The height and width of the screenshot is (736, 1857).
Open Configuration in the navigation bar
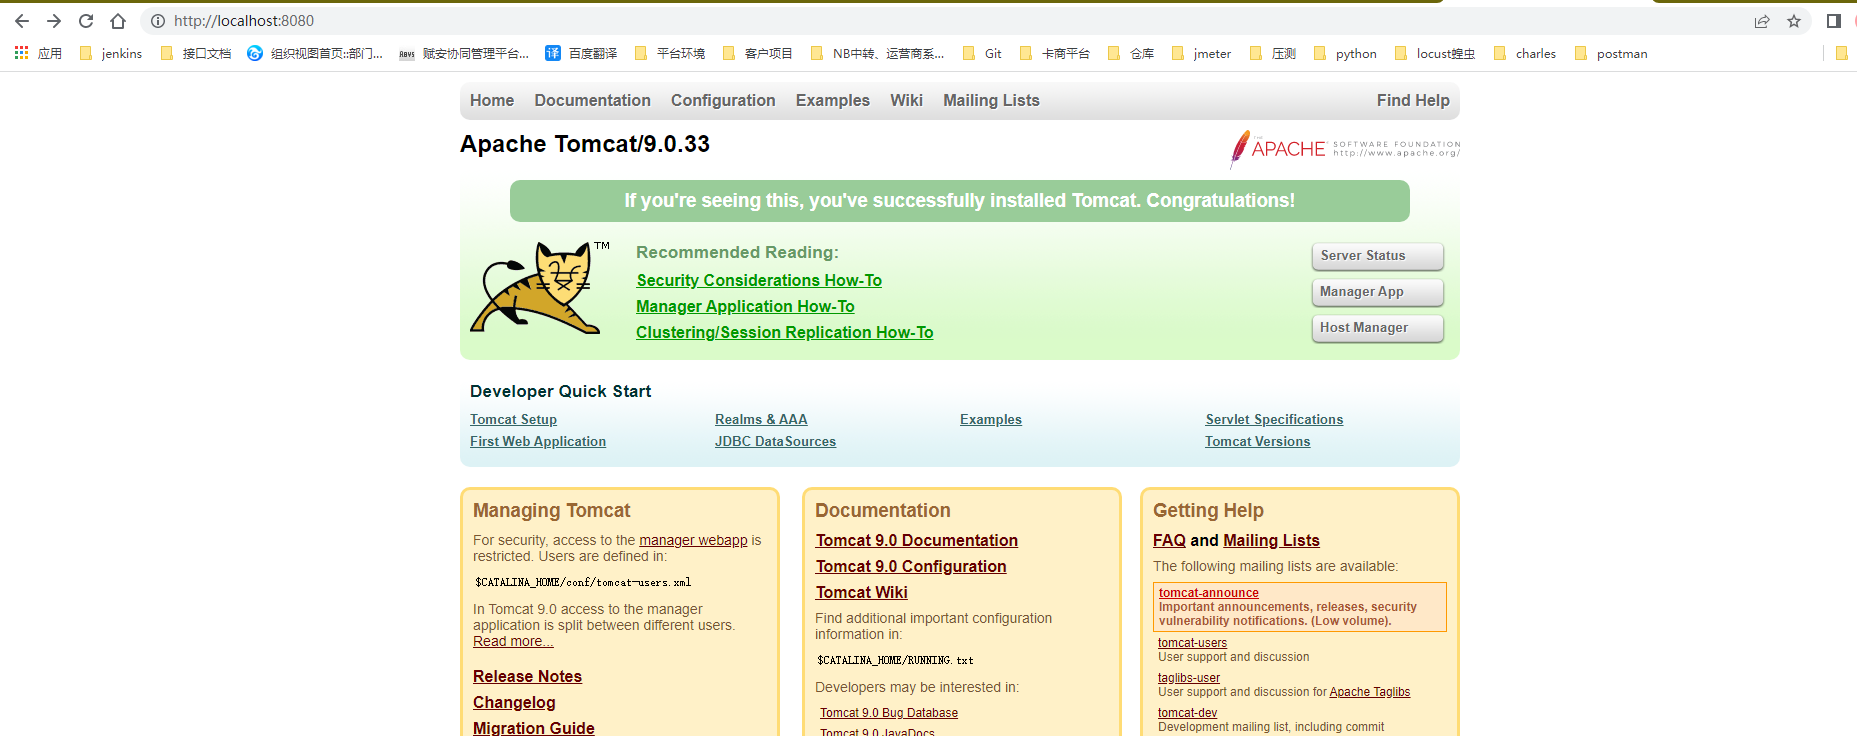pyautogui.click(x=723, y=100)
